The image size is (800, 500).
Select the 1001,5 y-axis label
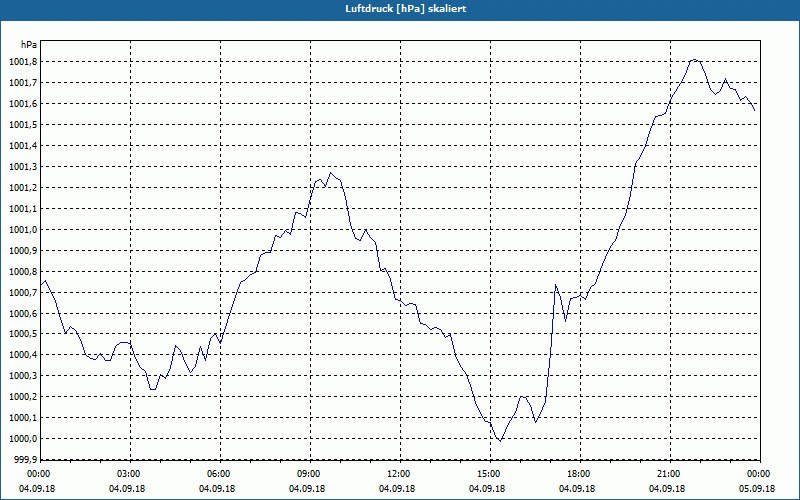pyautogui.click(x=23, y=124)
